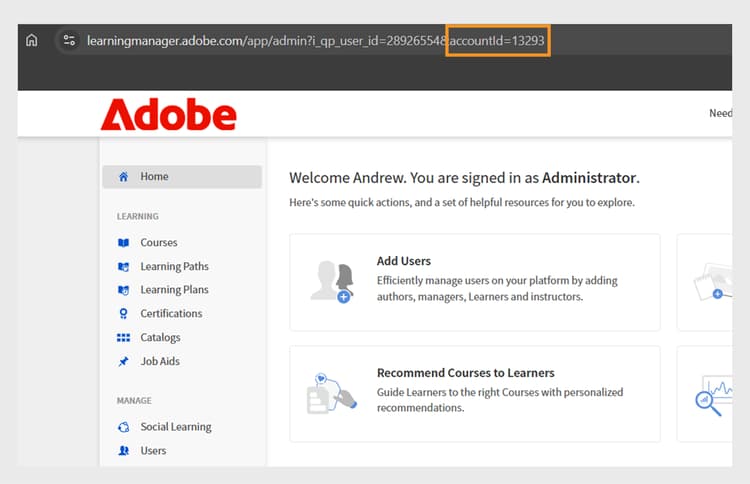Screen dimensions: 750x484
Task: Open the Add Users quick action
Action: click(475, 282)
